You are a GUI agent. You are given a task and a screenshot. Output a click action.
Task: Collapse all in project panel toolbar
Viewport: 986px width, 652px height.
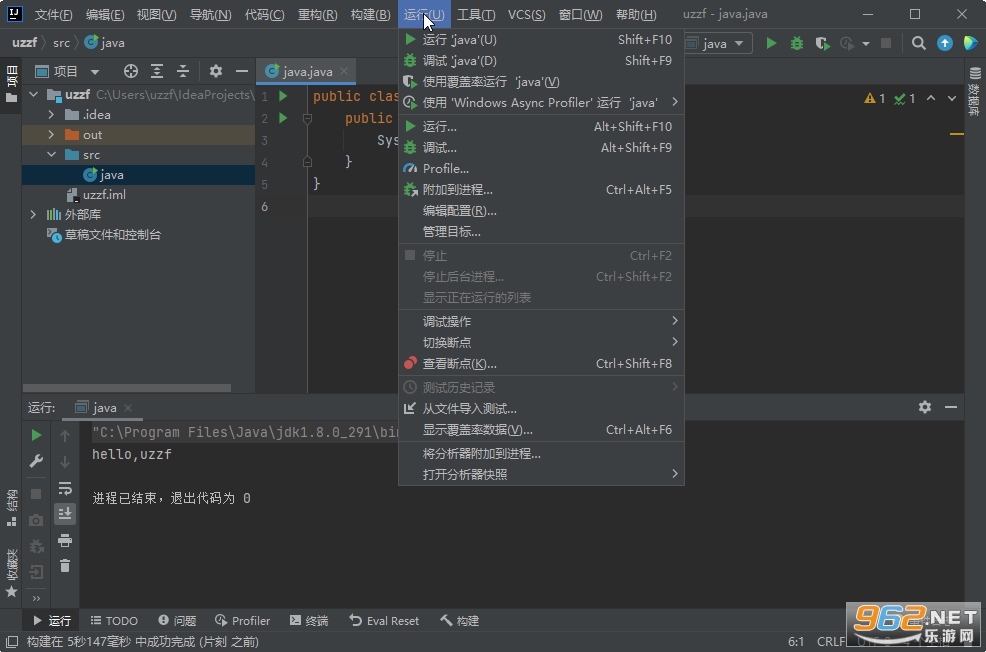[183, 71]
